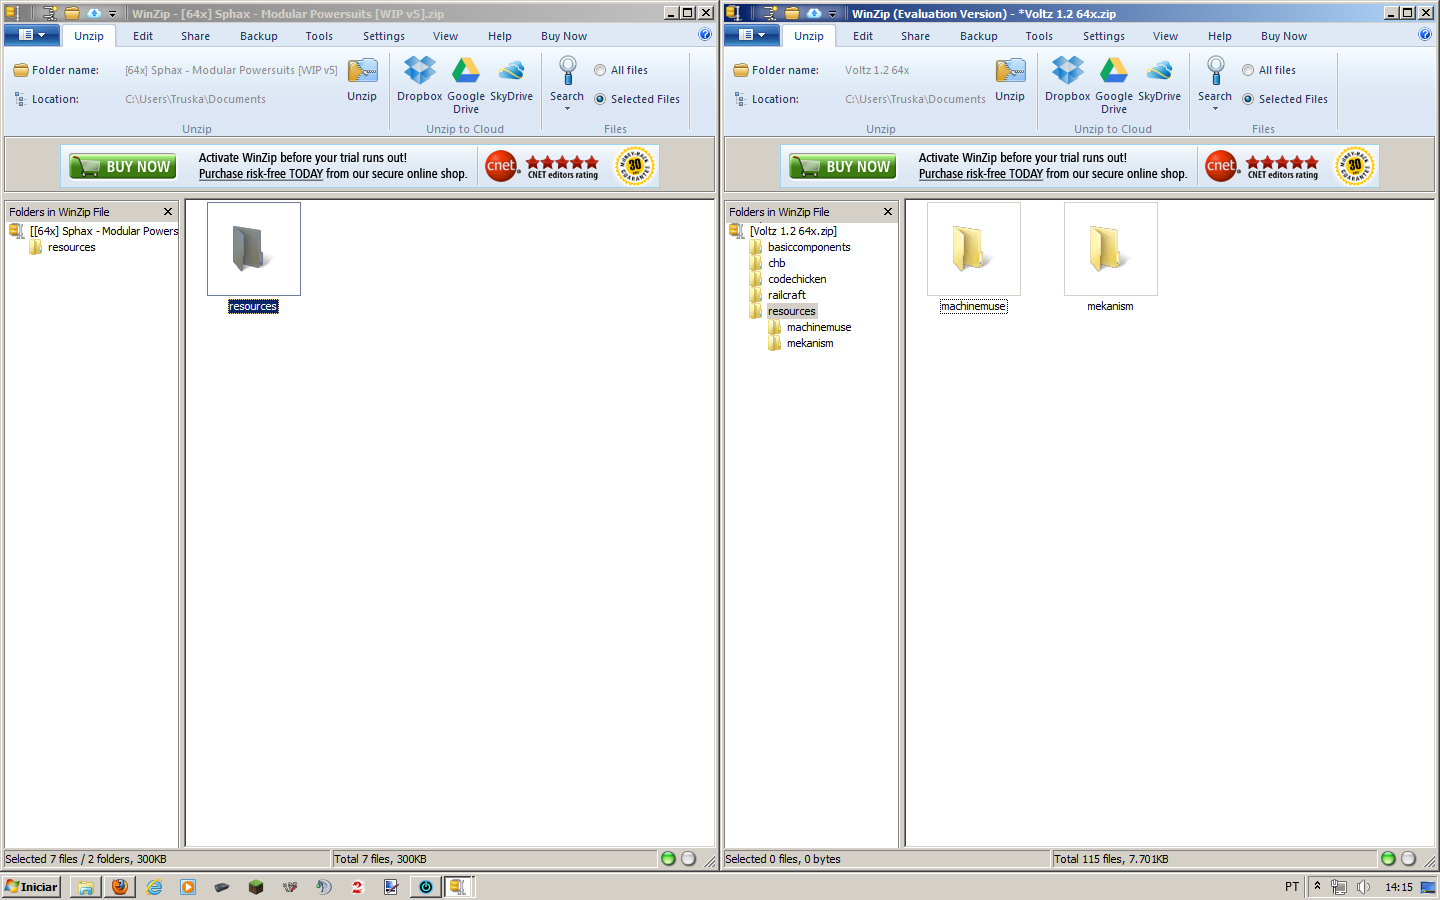
Task: Open View tab in Voltz window
Action: [x=1165, y=36]
